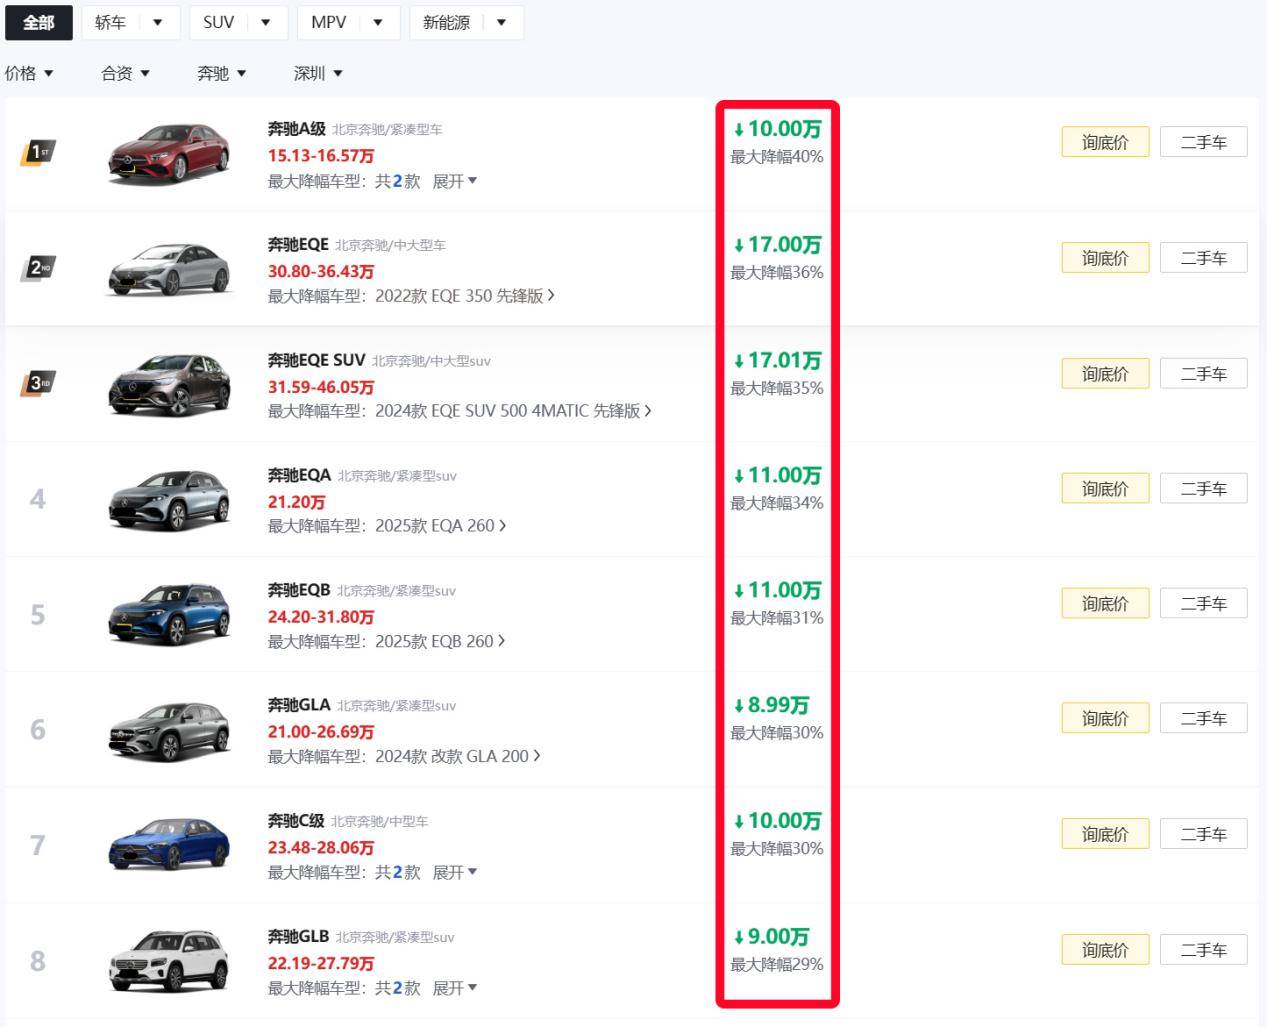
Task: Open the white 奔驰GLB car thumbnail
Action: [168, 960]
